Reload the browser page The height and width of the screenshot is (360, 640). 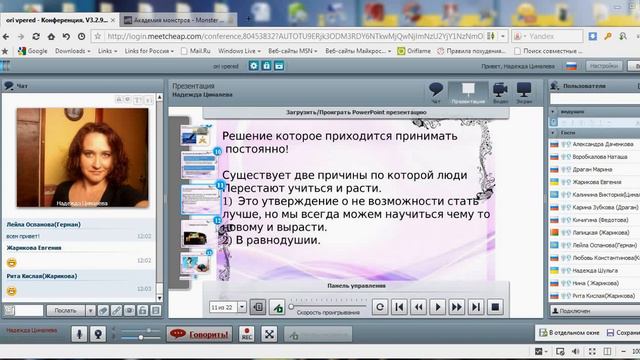pos(36,36)
